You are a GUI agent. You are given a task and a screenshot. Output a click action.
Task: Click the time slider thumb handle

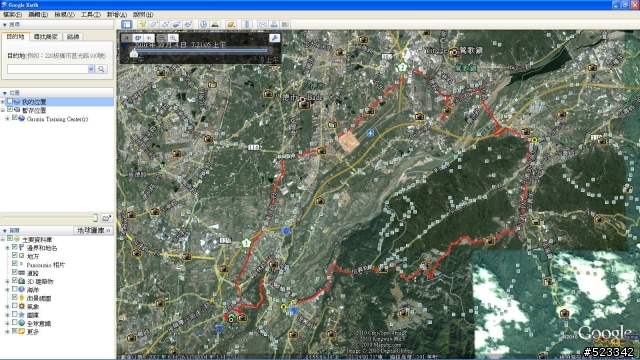coord(133,52)
